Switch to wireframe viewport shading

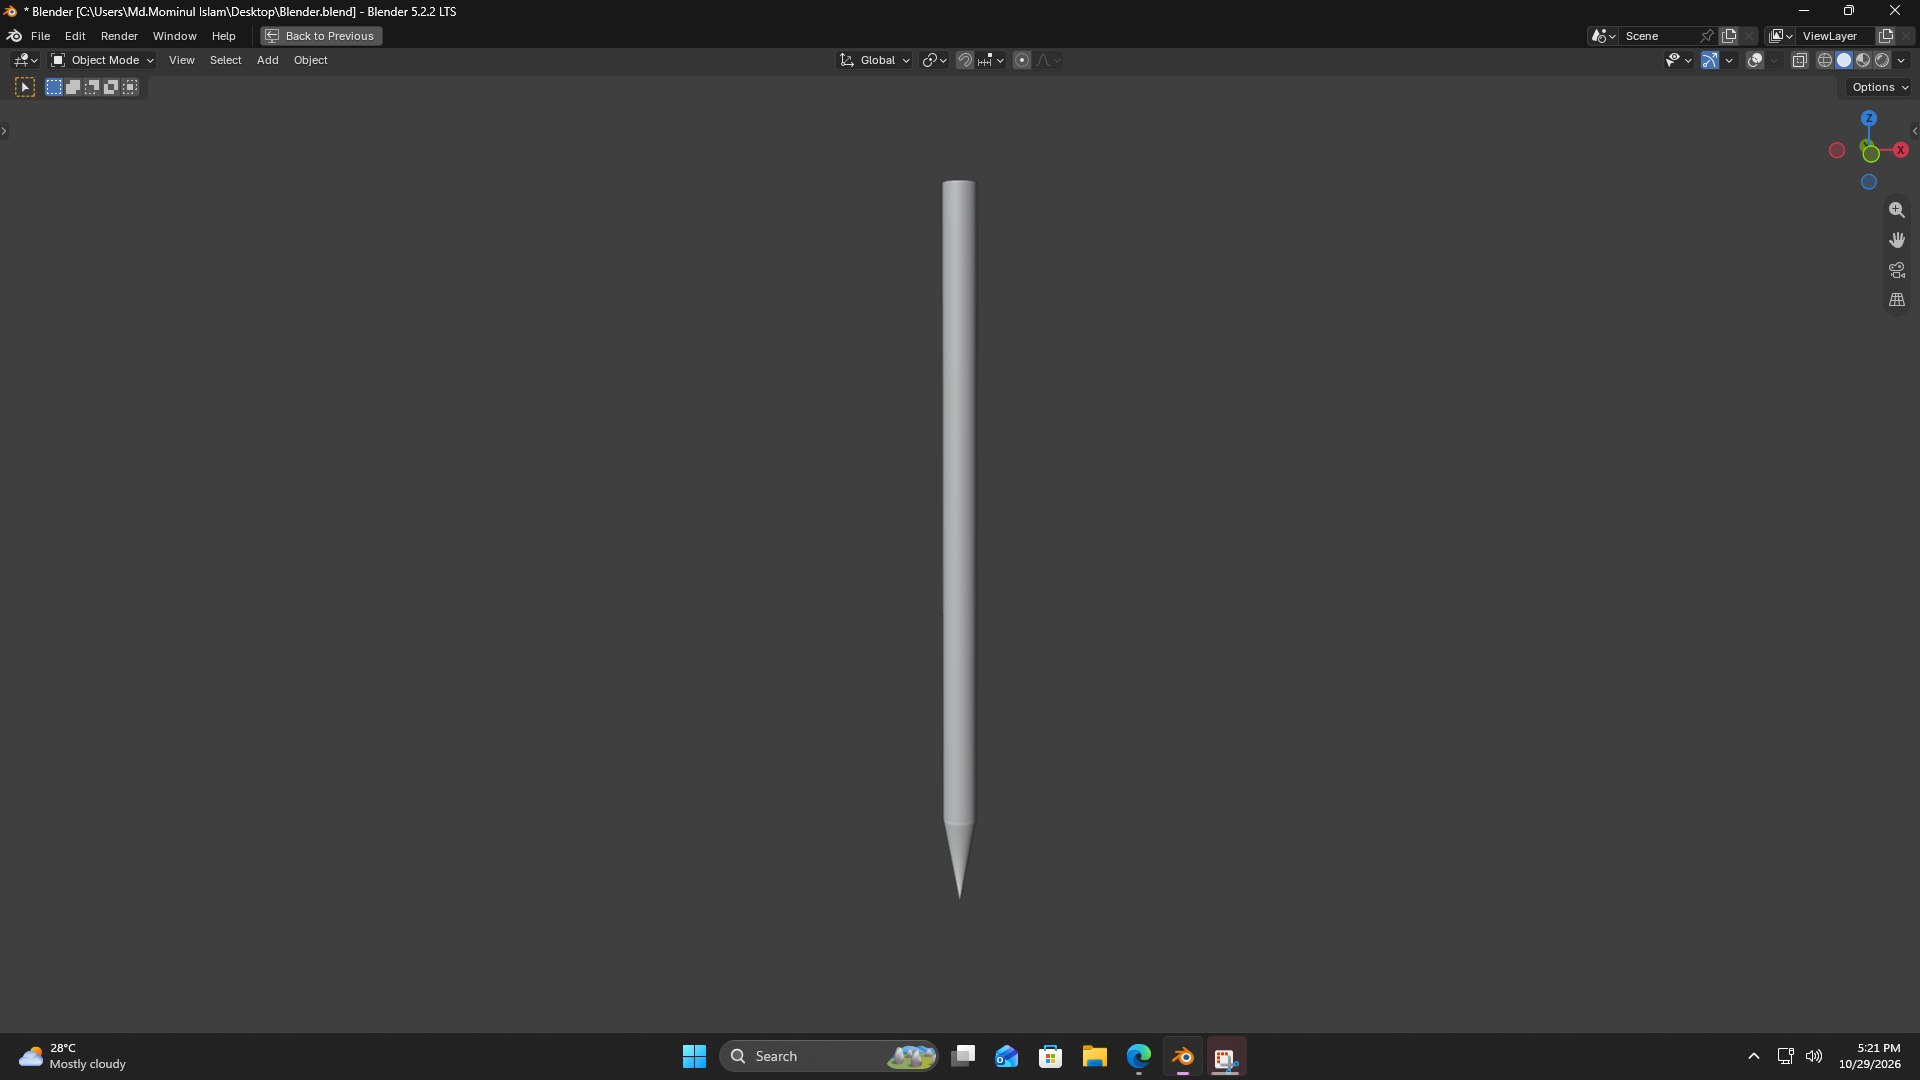pos(1825,61)
